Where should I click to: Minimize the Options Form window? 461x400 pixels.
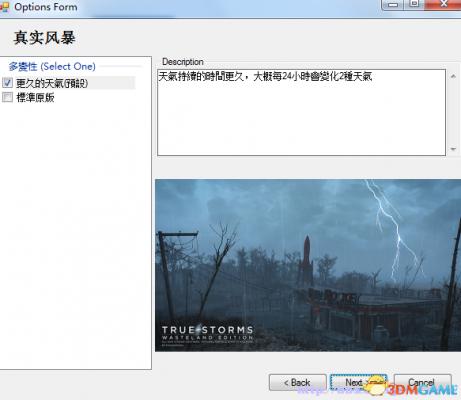[392, 5]
